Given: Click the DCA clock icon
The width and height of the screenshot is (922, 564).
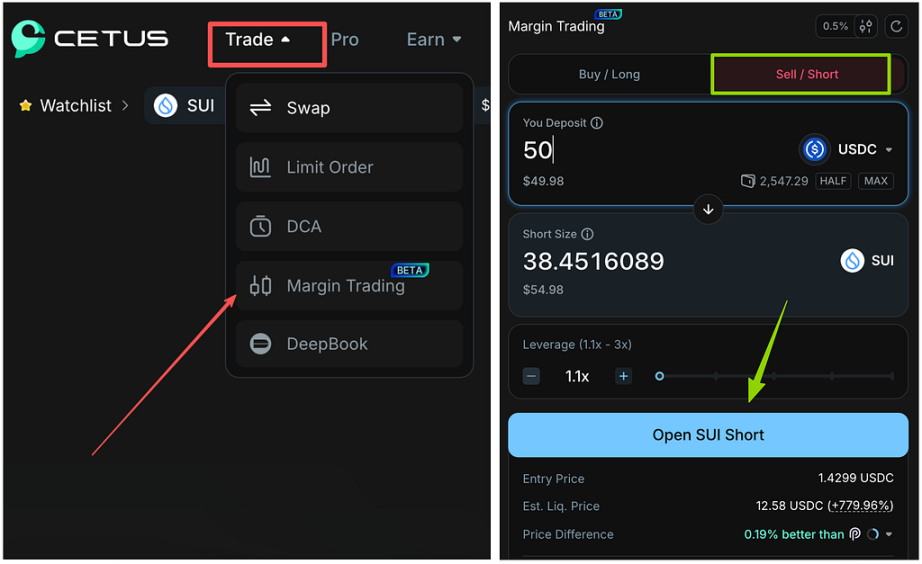Looking at the screenshot, I should (260, 226).
